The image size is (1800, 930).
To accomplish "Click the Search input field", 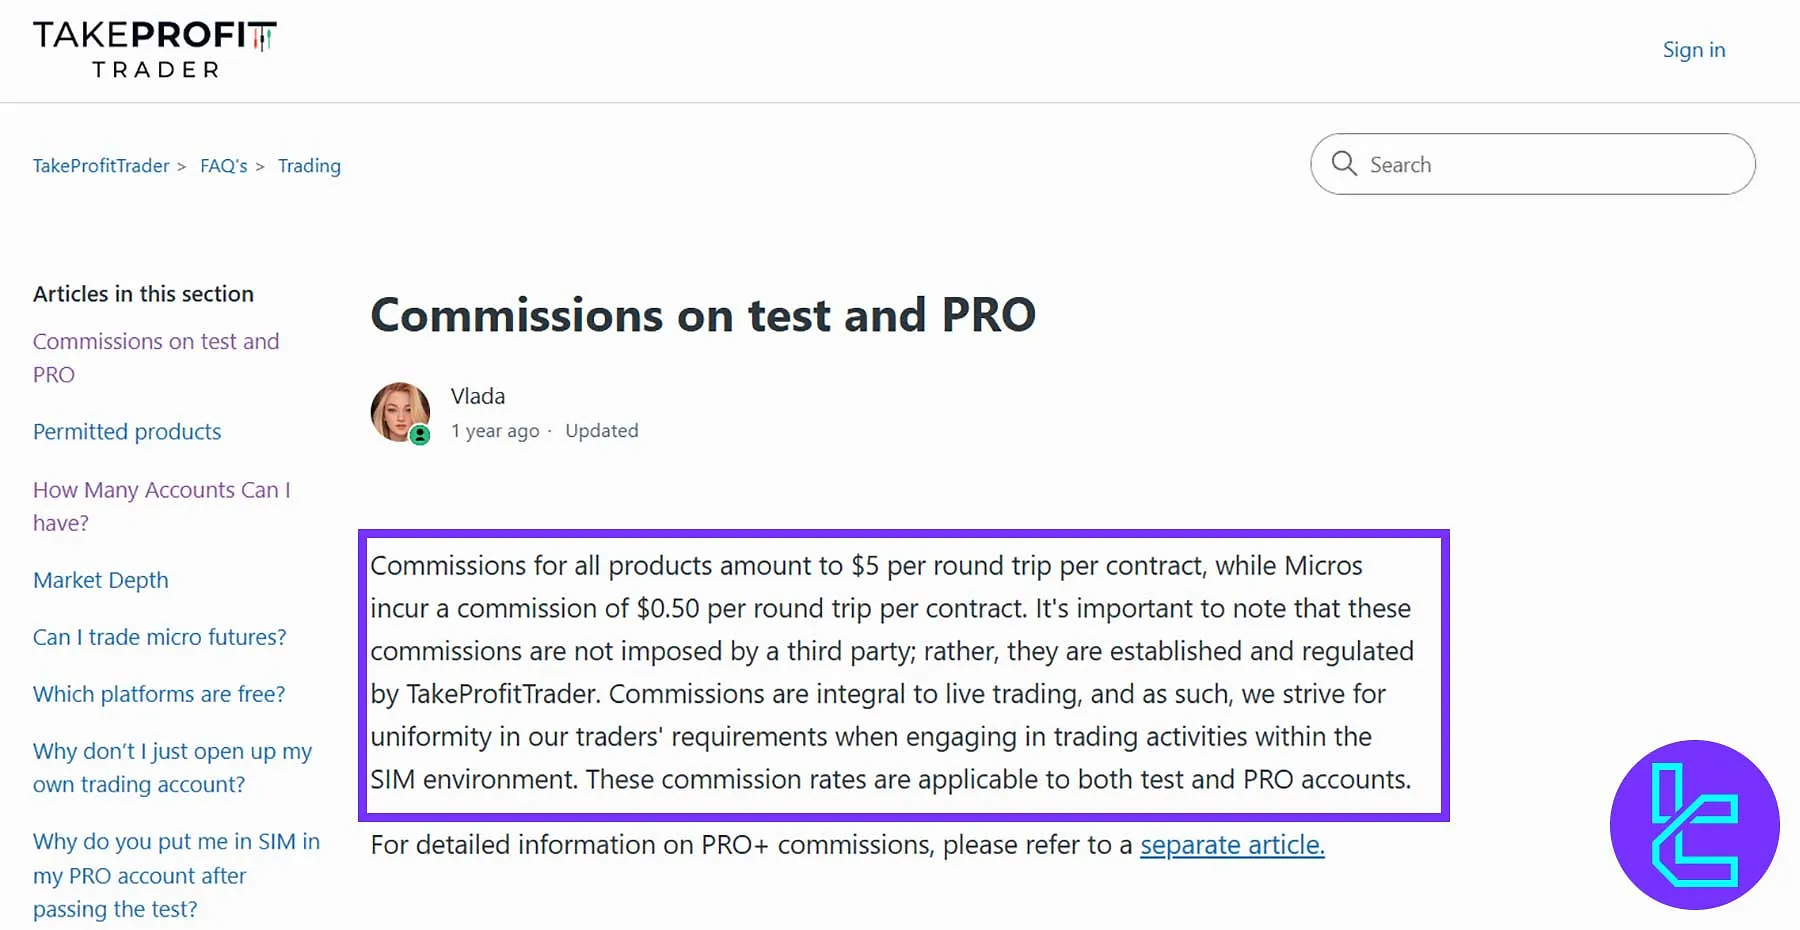I will (x=1500, y=163).
